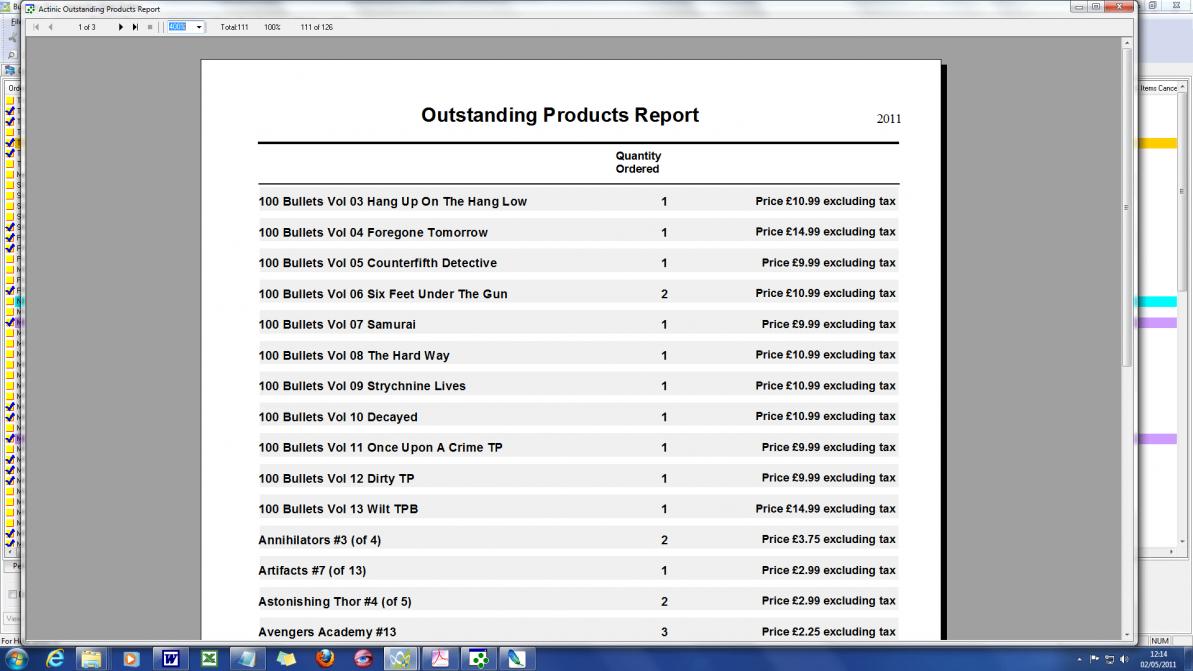Click the Windows Start button
This screenshot has height=671, width=1193.
click(16, 658)
